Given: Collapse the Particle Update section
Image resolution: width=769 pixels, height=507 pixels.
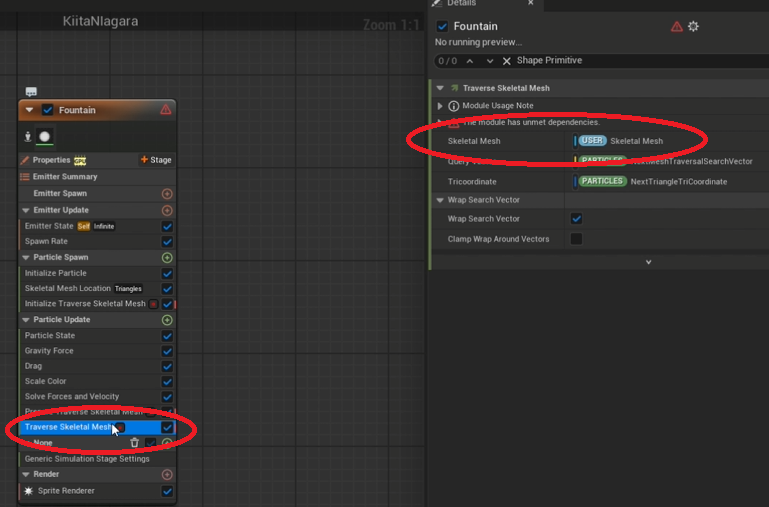Looking at the screenshot, I should (x=26, y=320).
